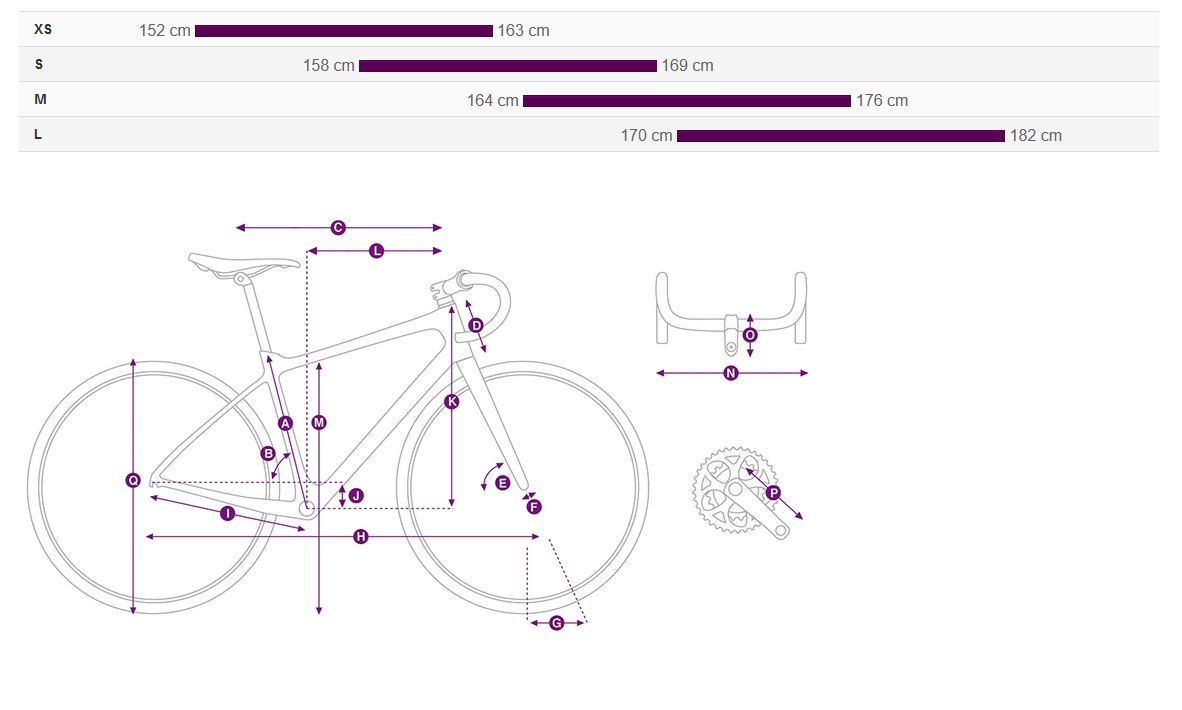Click the L reach marker
Screen dimensions: 1182x710
(376, 251)
